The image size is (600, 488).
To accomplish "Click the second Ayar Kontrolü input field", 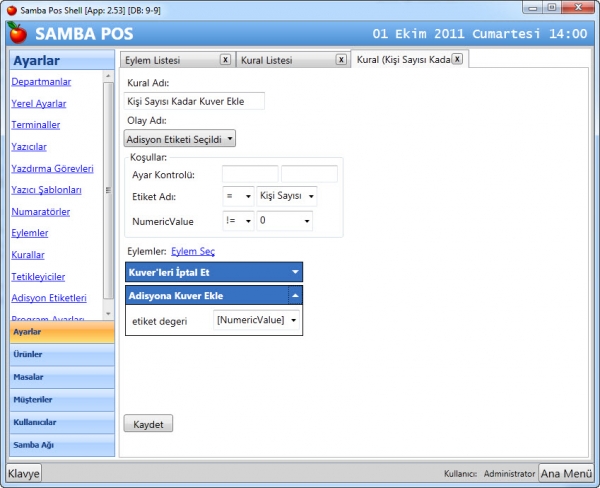I will click(x=309, y=174).
